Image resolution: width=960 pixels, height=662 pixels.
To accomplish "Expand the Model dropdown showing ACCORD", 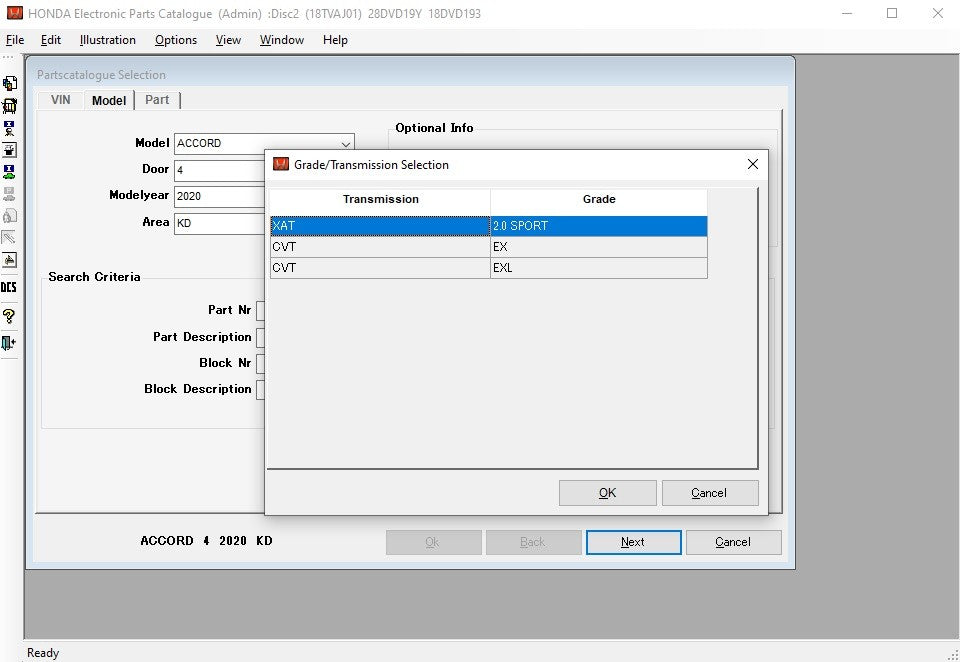I will pyautogui.click(x=345, y=144).
